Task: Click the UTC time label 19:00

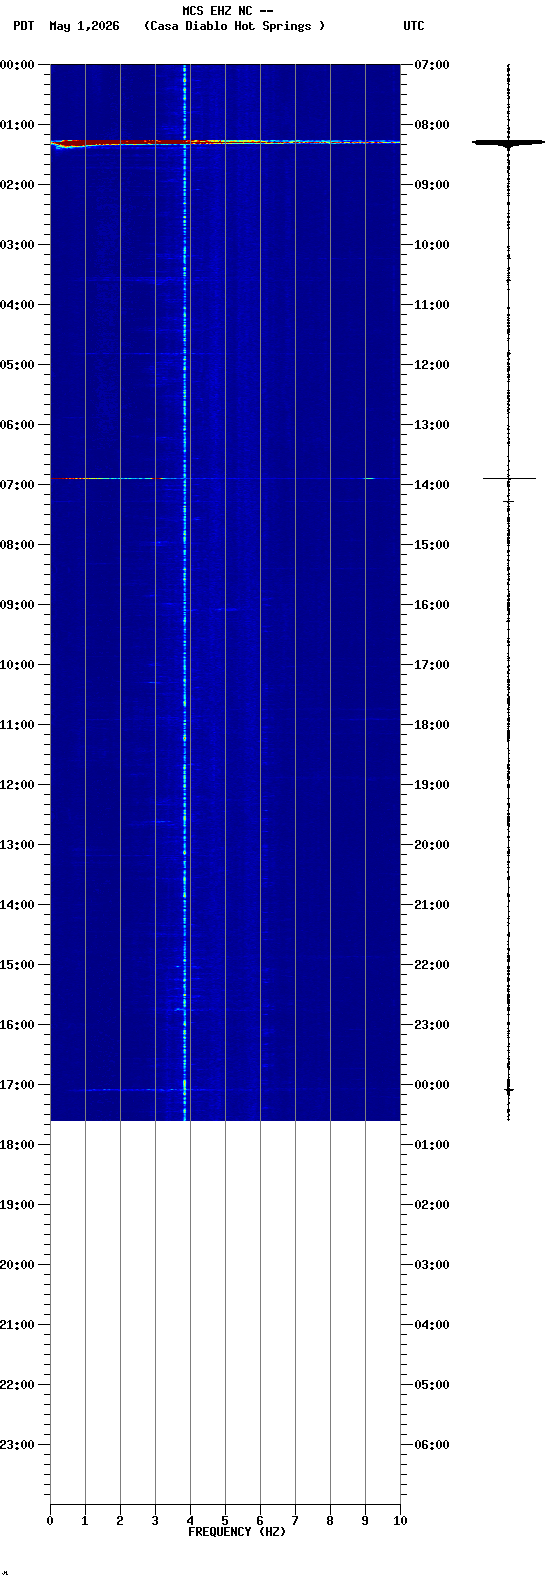Action: pos(432,785)
